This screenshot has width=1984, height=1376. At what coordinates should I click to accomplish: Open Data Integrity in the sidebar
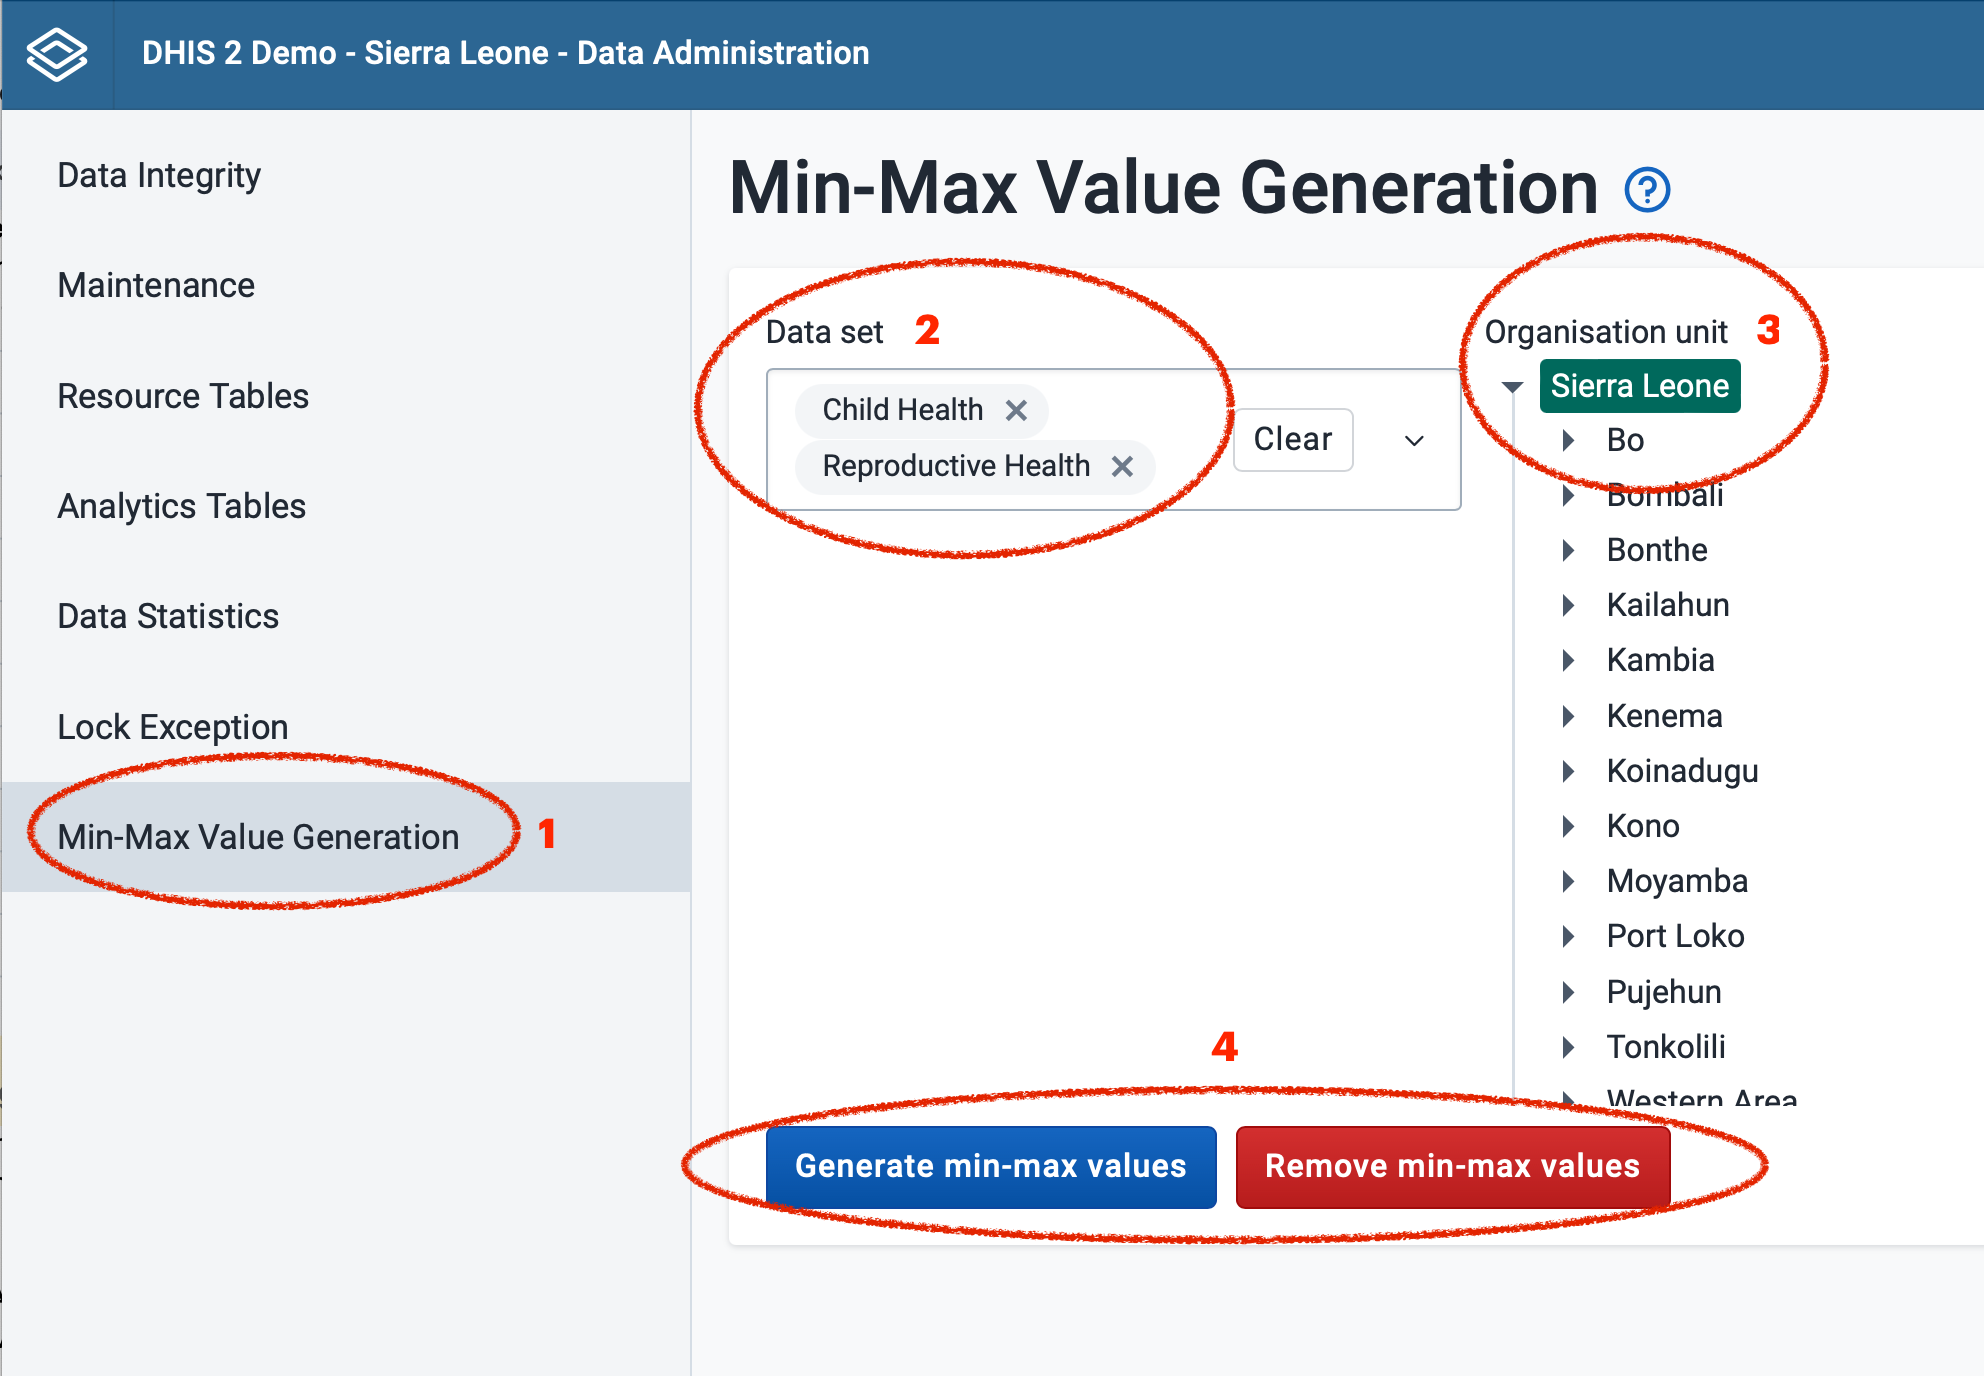346,175
